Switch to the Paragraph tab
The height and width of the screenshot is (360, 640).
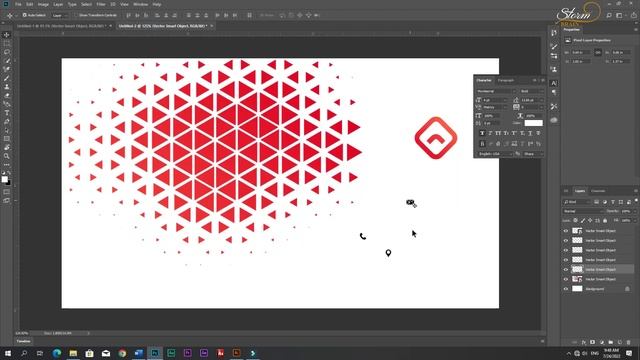(506, 80)
